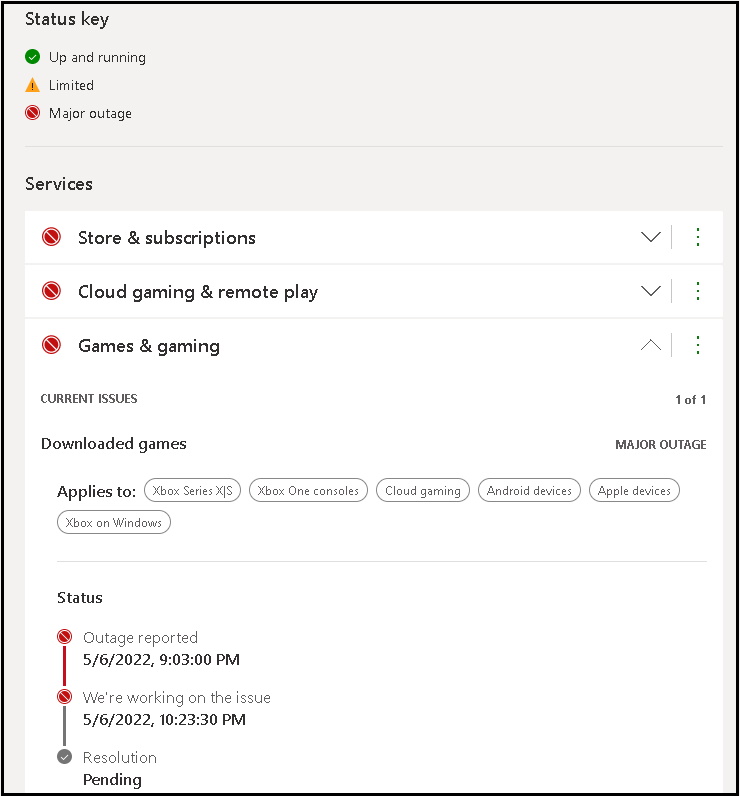Select the Xbox Series X|S tag
Image resolution: width=740 pixels, height=796 pixels.
point(192,490)
